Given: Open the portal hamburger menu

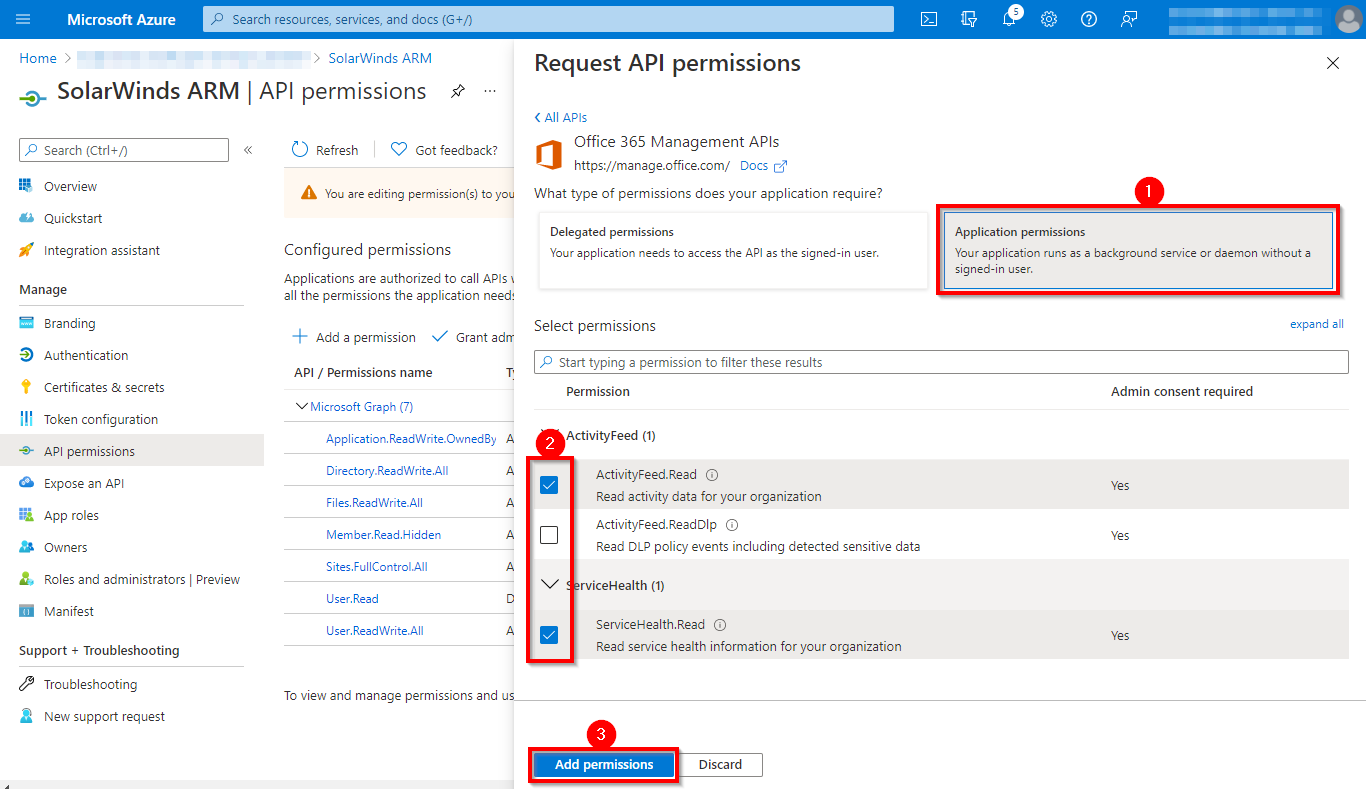Looking at the screenshot, I should click(x=22, y=18).
